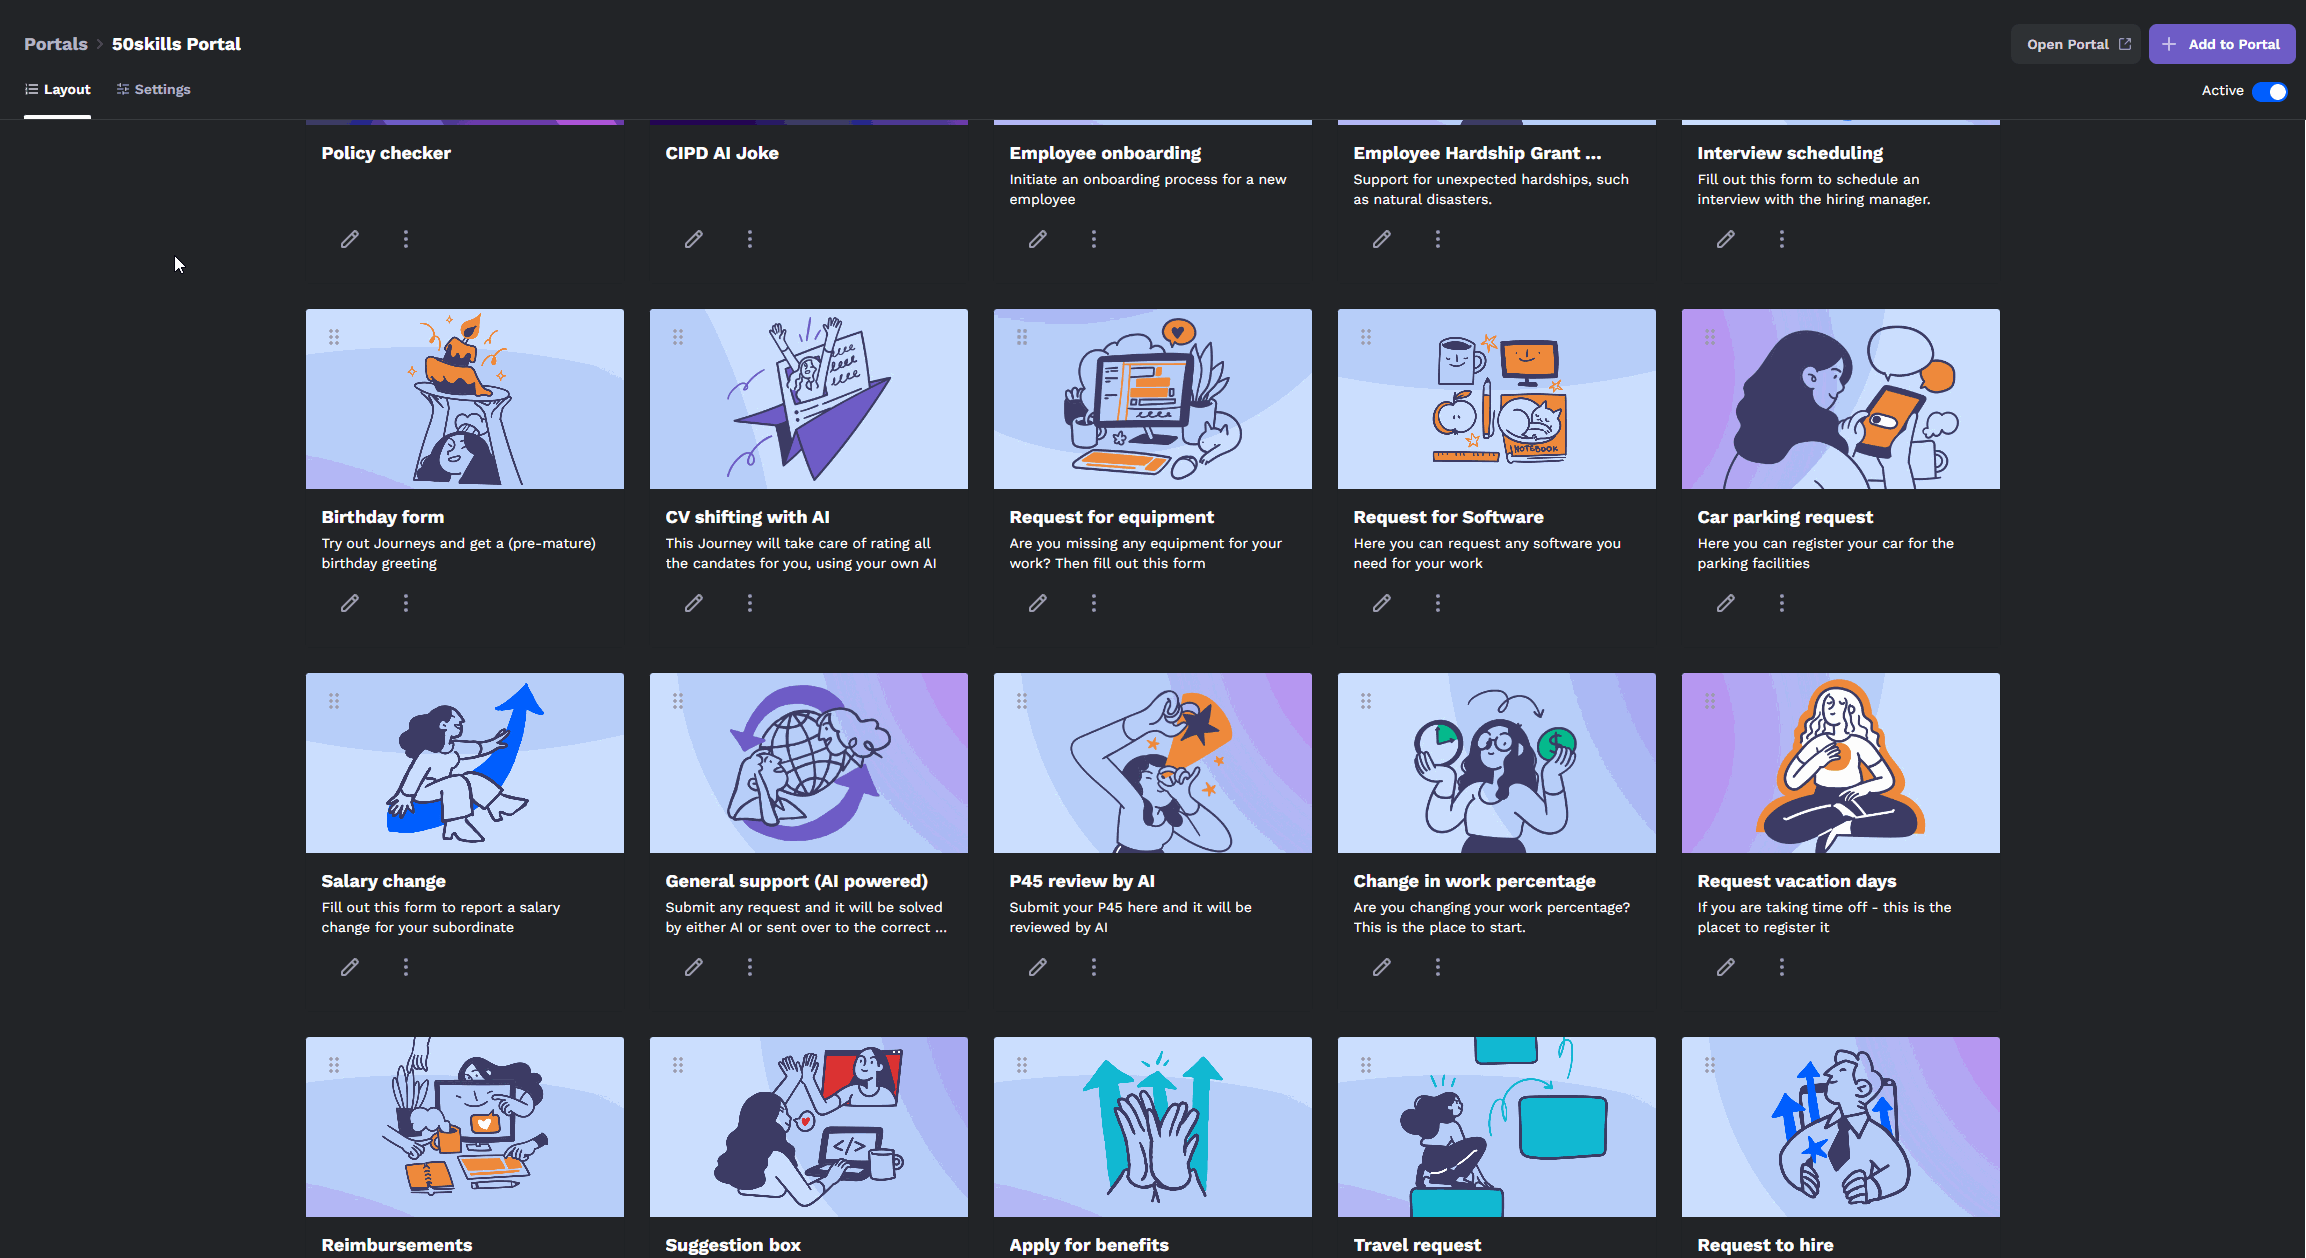Switch to the Settings tab
Image resolution: width=2306 pixels, height=1258 pixels.
[153, 89]
